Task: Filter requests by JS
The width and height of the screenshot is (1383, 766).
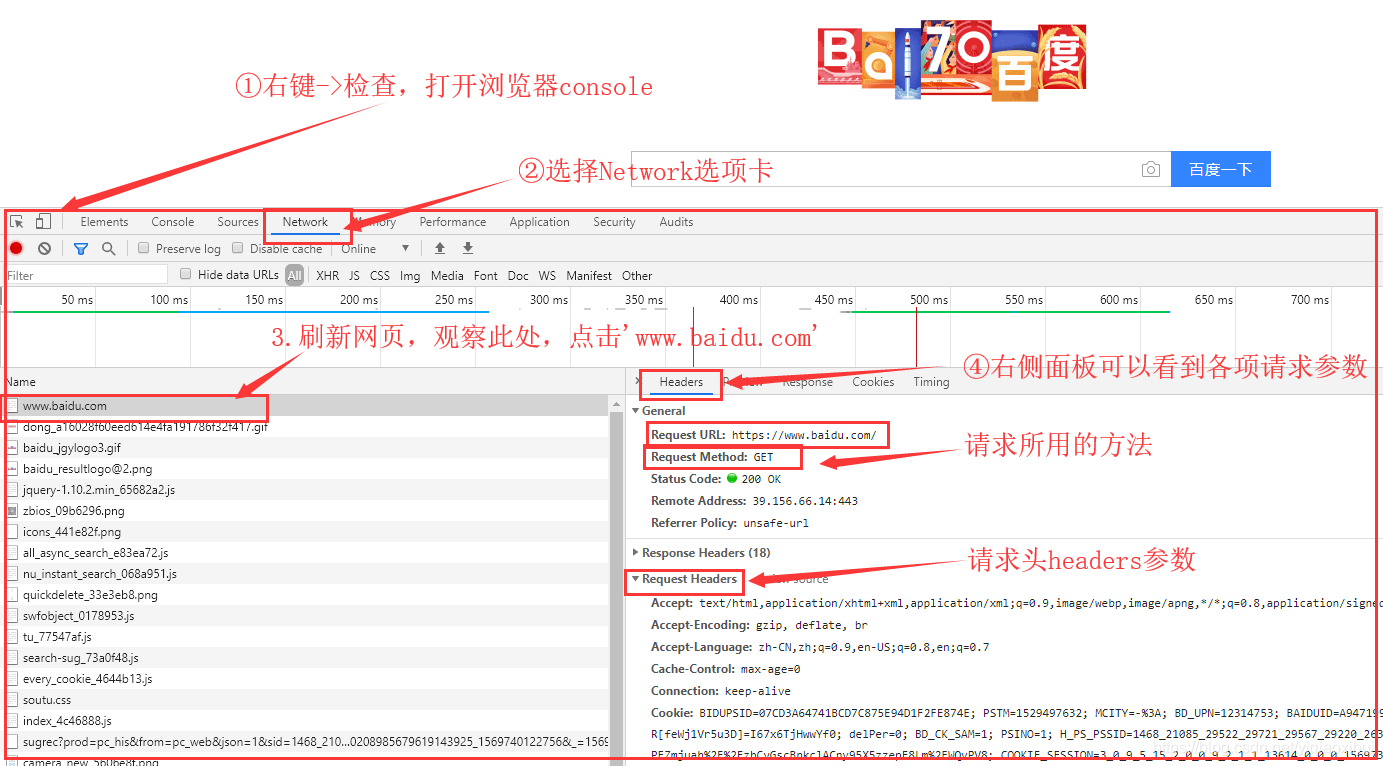Action: pyautogui.click(x=354, y=275)
